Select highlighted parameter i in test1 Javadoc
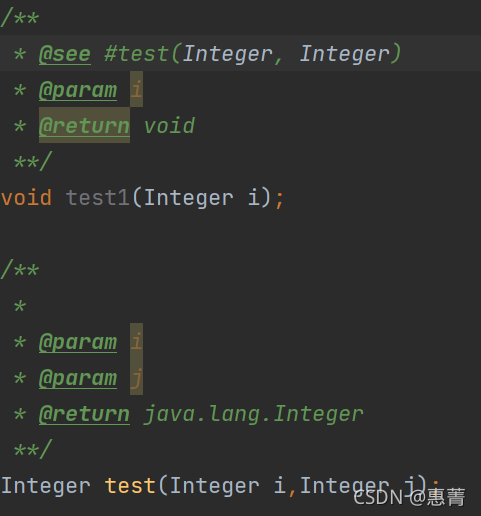The image size is (481, 516). pyautogui.click(x=136, y=89)
